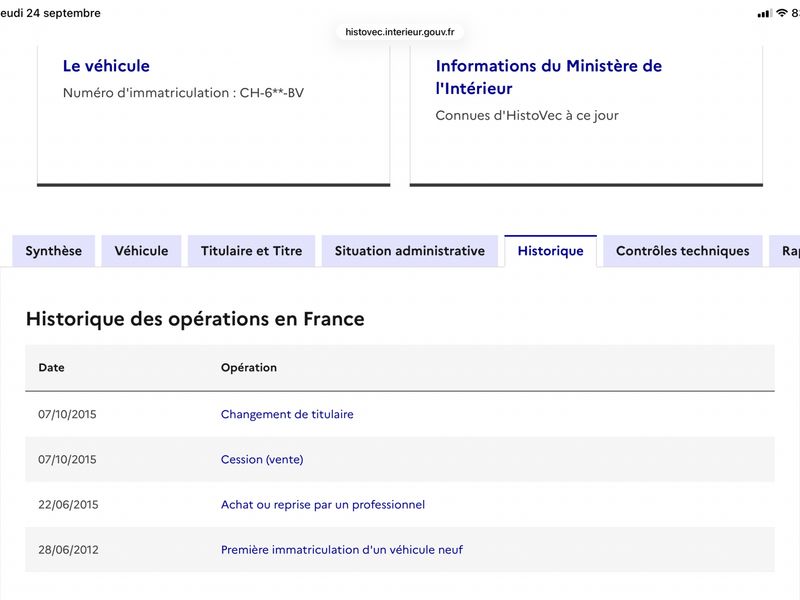
Task: Open Première immatriculation d'un véhicule neuf
Action: coord(342,549)
